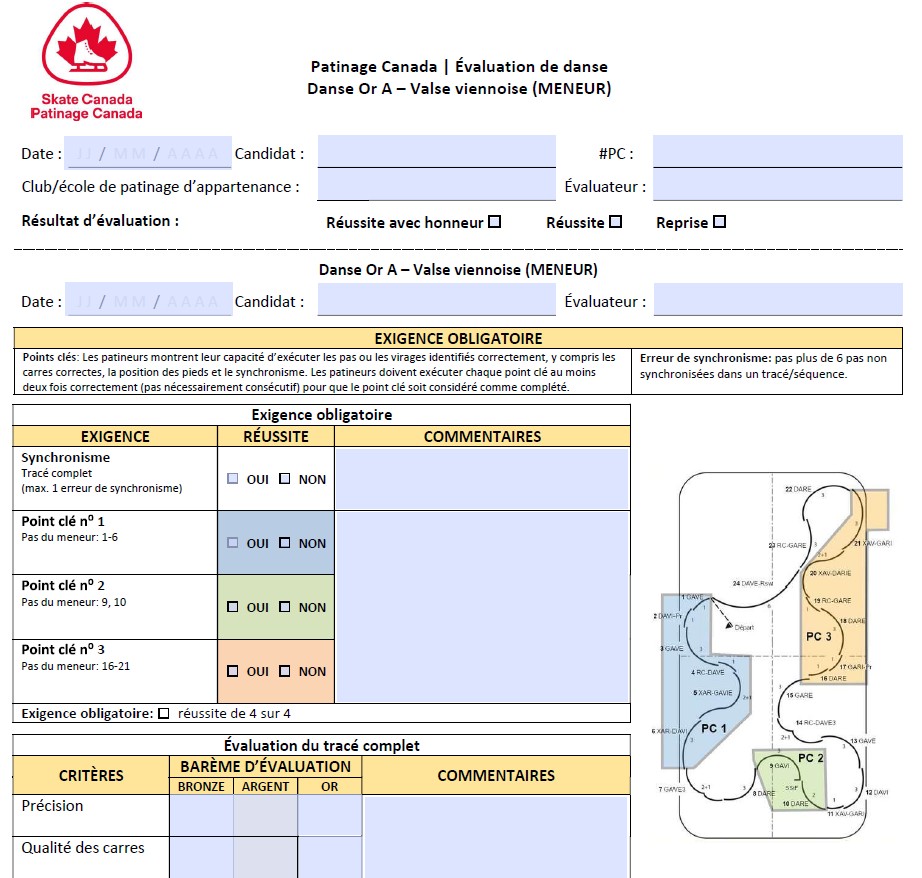Click the Or cell for Précision
The width and height of the screenshot is (922, 878).
coord(329,815)
